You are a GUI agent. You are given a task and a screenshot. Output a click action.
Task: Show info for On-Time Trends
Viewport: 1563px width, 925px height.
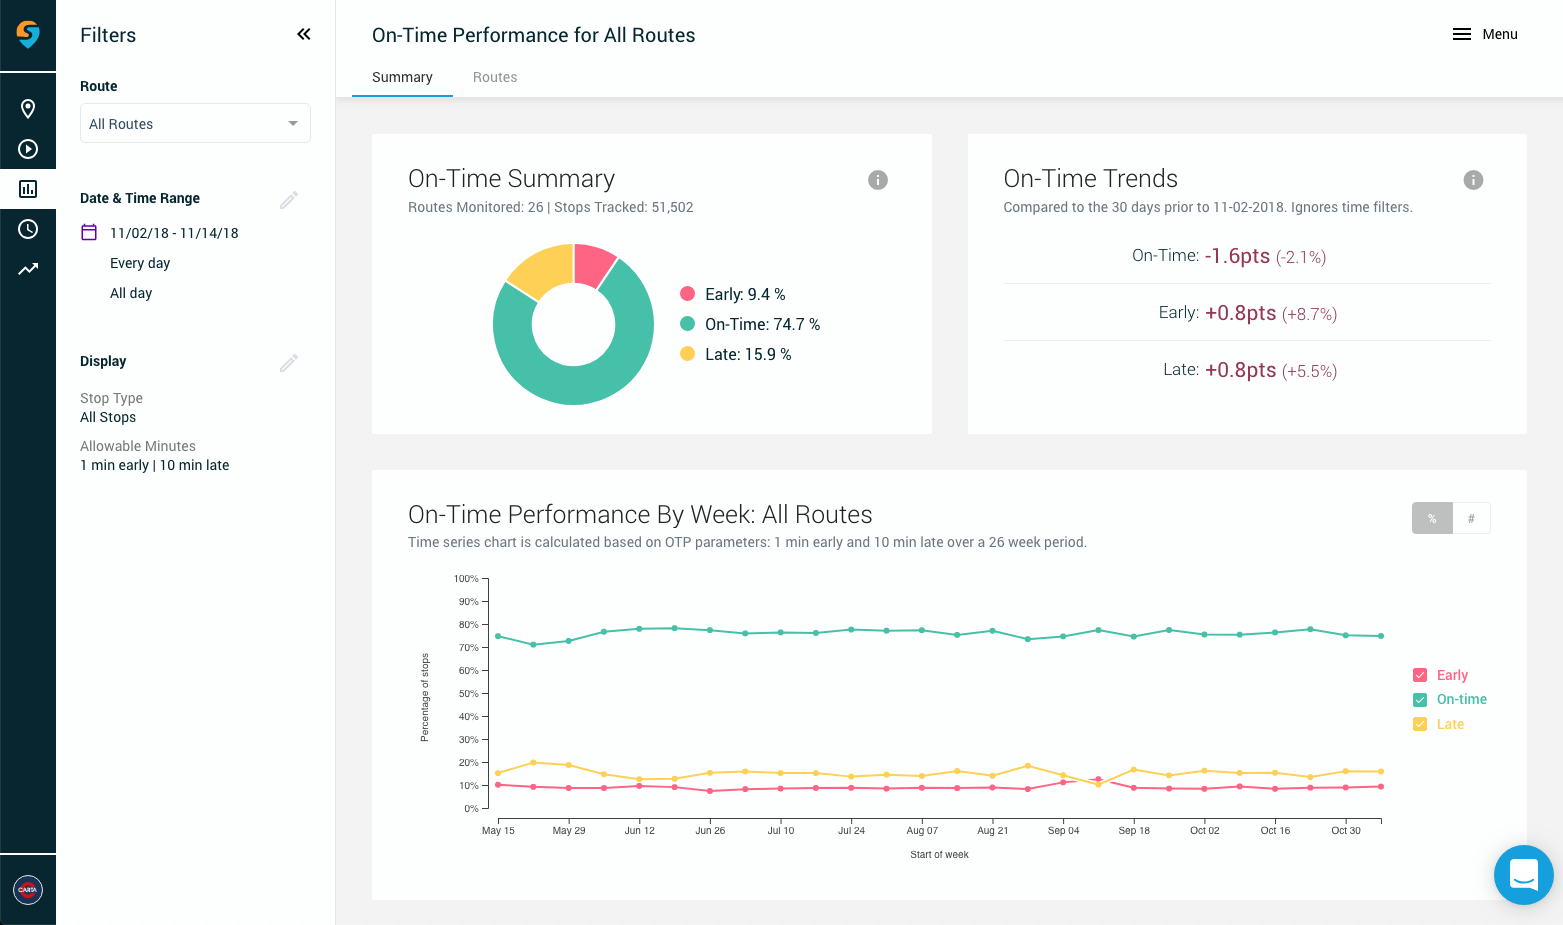pos(1473,180)
